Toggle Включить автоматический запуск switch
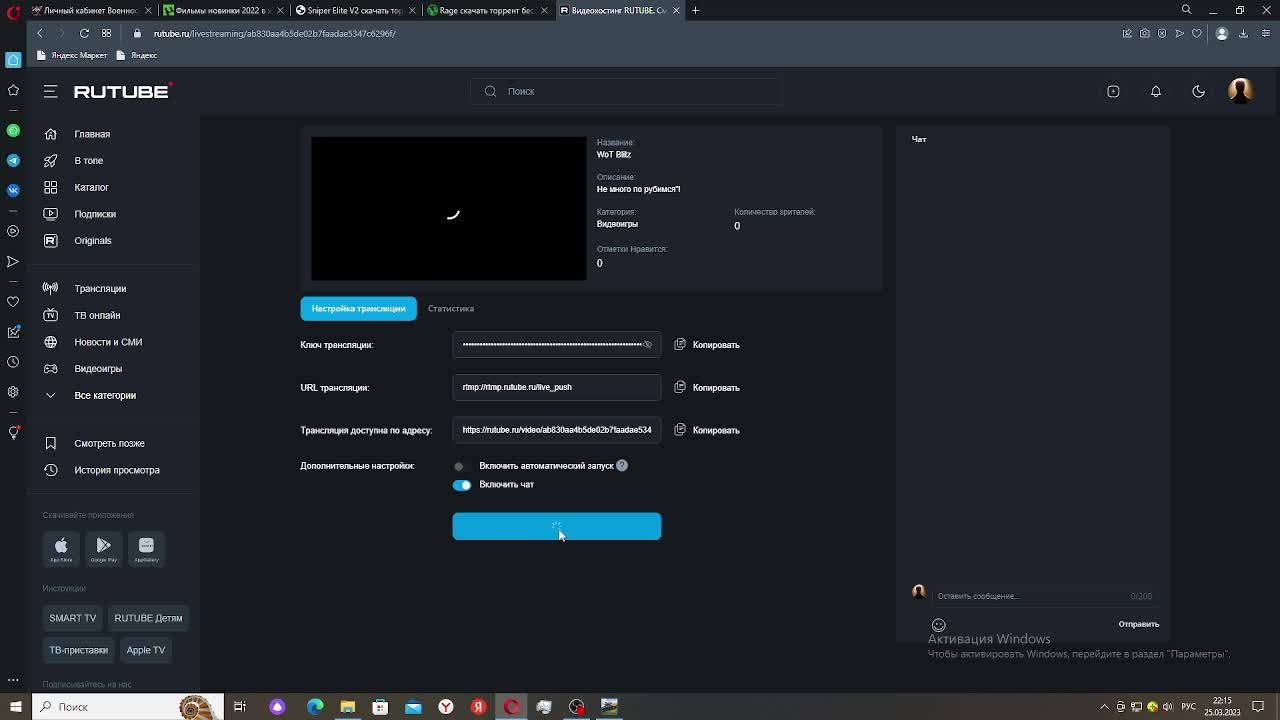The width and height of the screenshot is (1280, 720). (461, 466)
